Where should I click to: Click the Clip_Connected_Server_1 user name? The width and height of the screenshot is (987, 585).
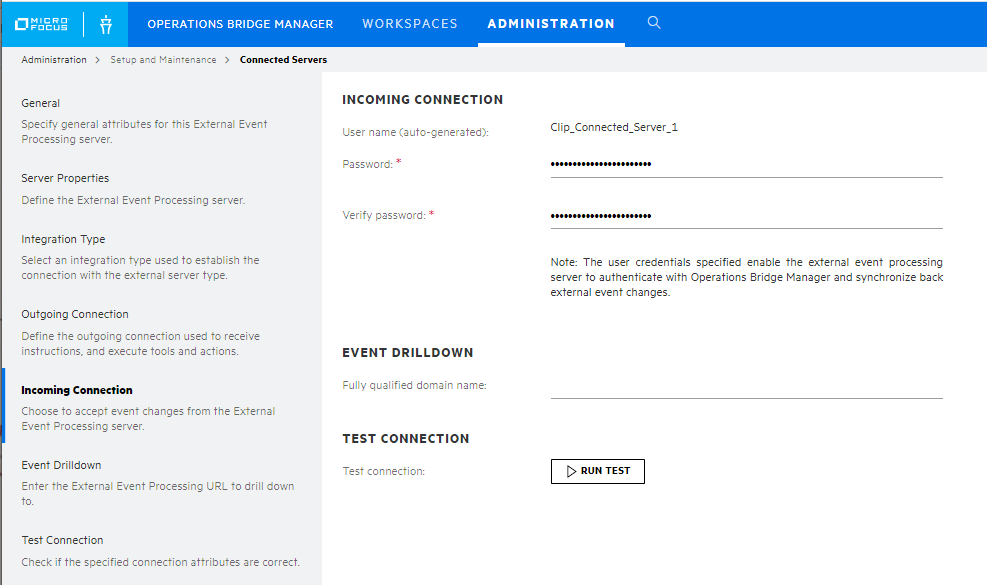point(614,127)
